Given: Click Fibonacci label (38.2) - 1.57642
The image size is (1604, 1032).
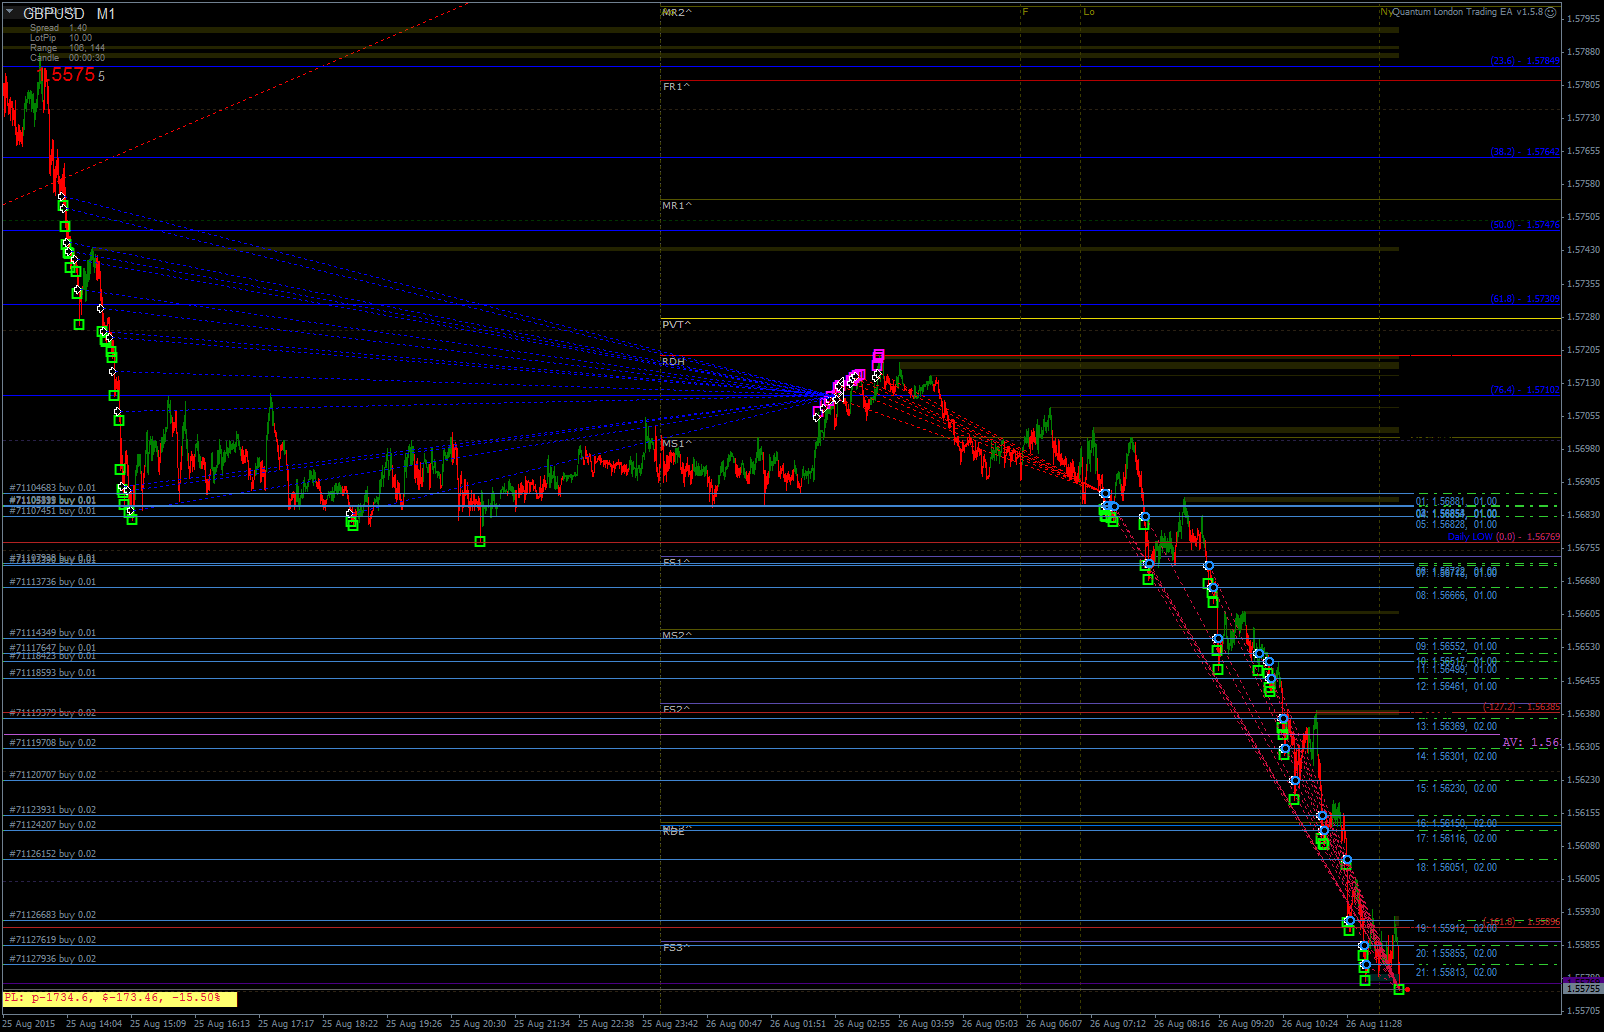Looking at the screenshot, I should pyautogui.click(x=1525, y=152).
